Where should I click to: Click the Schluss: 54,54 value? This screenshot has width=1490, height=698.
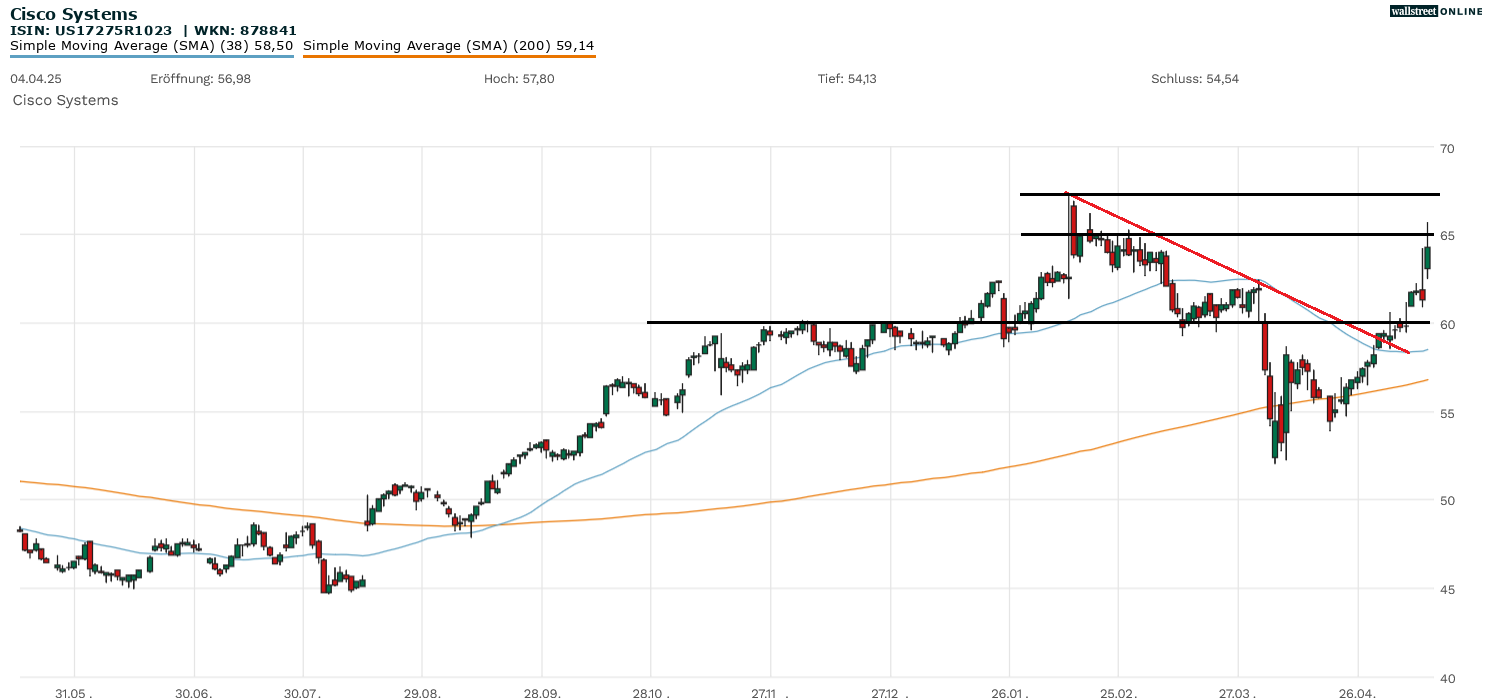[1195, 78]
